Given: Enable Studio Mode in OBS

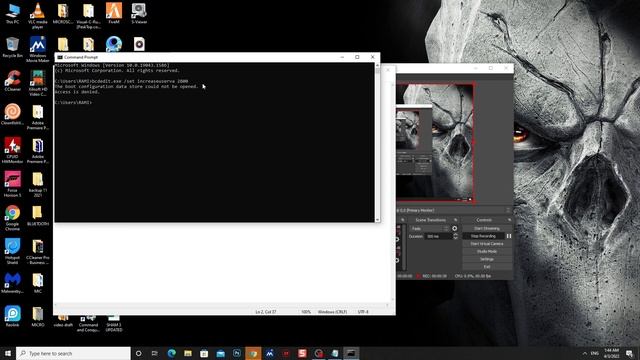Looking at the screenshot, I should (x=487, y=251).
